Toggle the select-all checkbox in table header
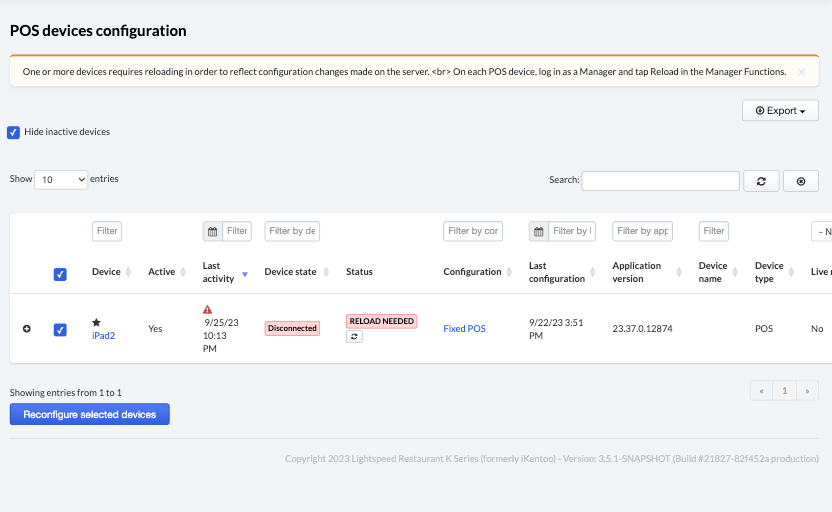Image resolution: width=832 pixels, height=512 pixels. click(x=60, y=274)
